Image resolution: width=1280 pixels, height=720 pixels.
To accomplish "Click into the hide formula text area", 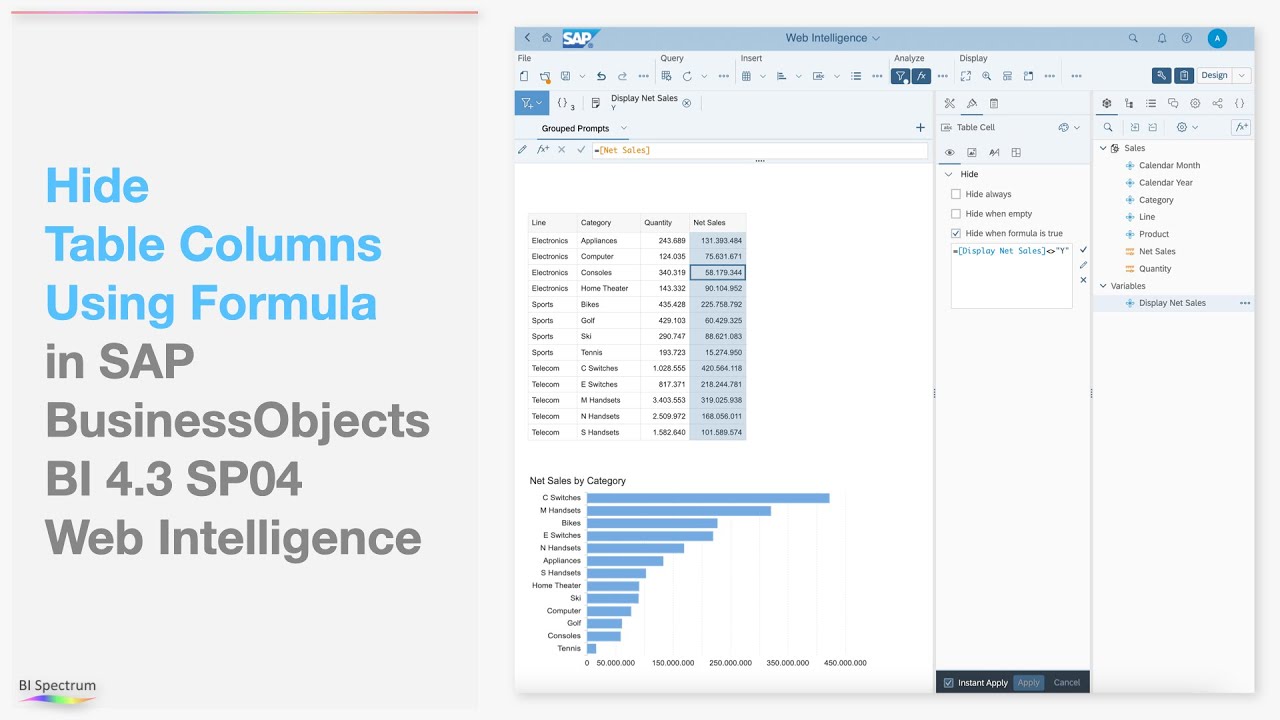I will (1011, 275).
